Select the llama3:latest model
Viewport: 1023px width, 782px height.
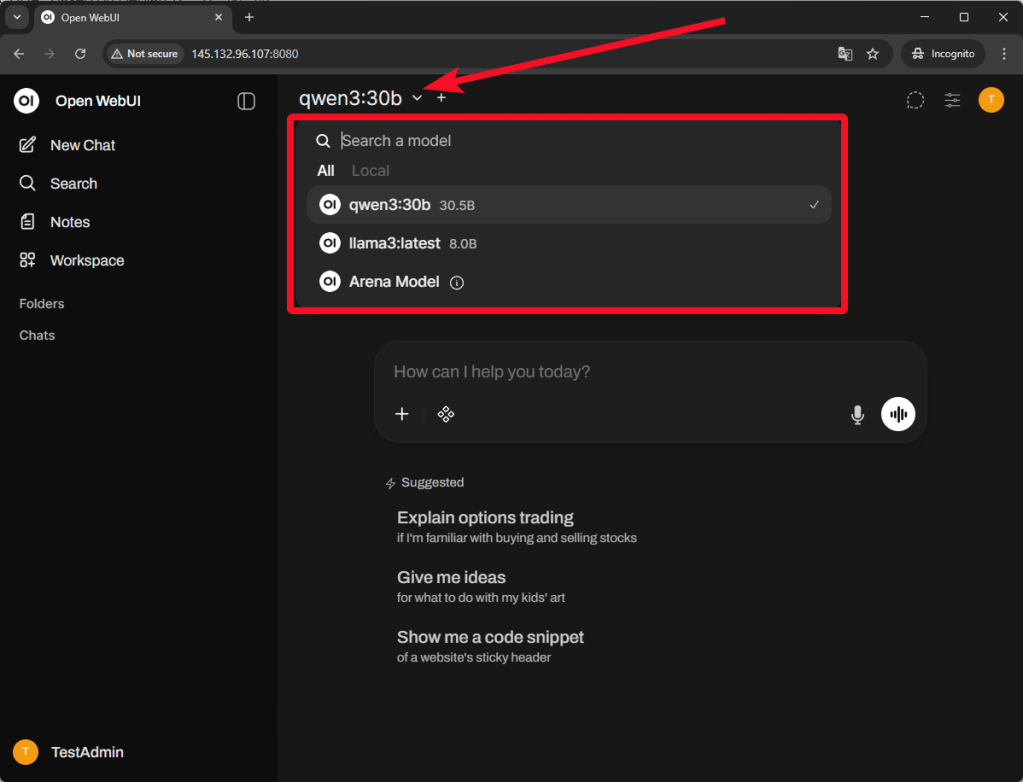click(x=394, y=243)
